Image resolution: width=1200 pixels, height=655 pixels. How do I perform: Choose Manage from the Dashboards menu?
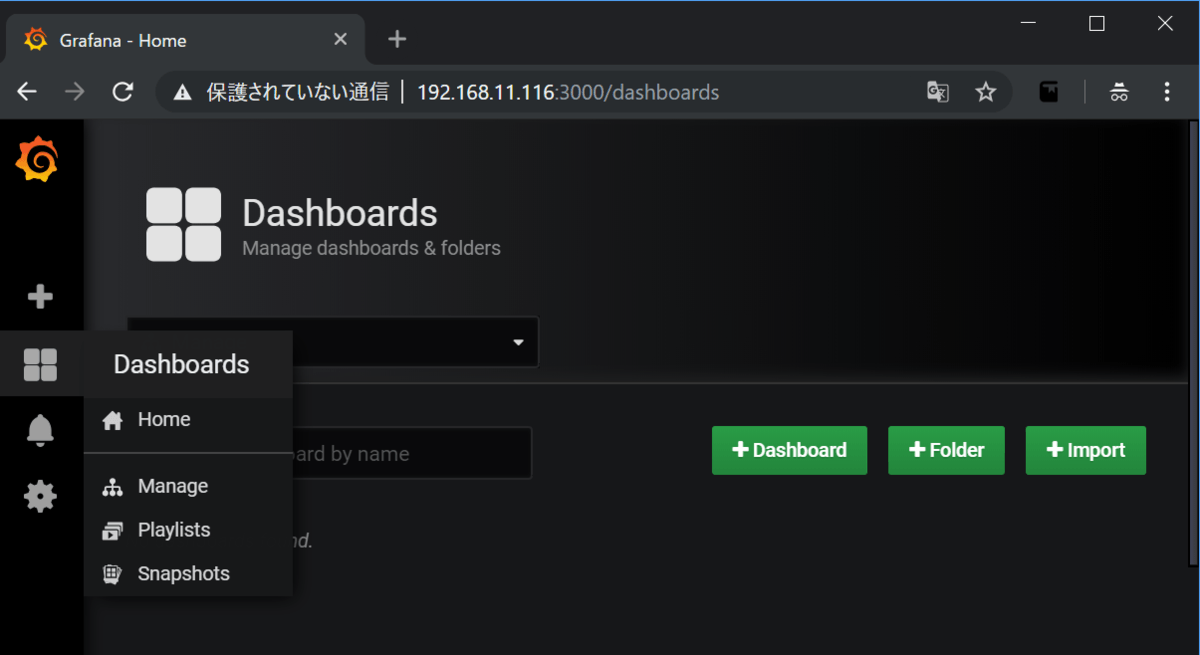point(172,487)
